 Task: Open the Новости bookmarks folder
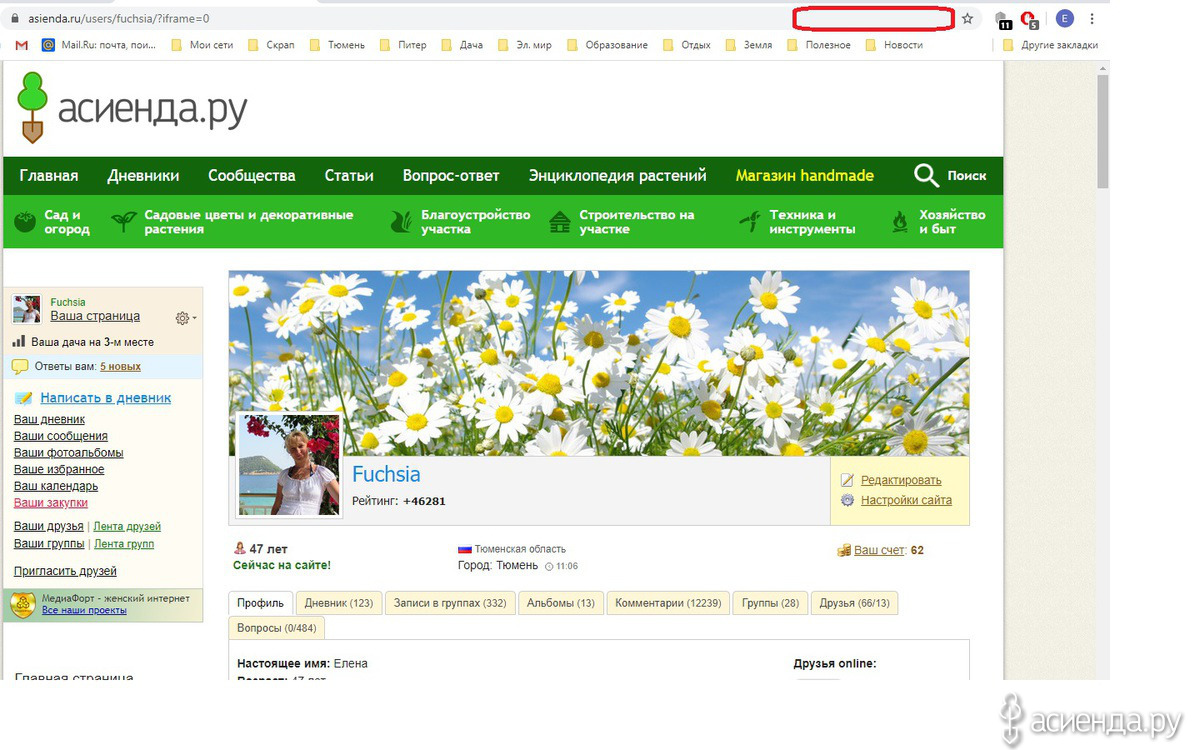(x=894, y=45)
